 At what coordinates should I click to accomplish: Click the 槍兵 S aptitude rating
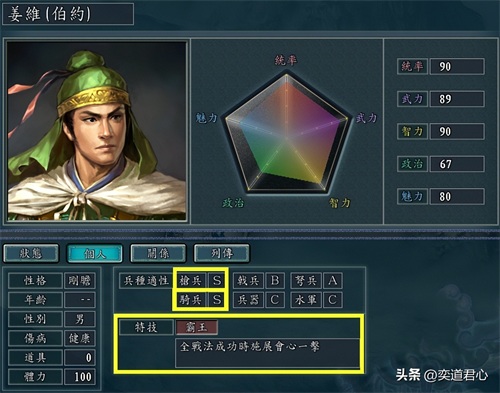[x=217, y=281]
